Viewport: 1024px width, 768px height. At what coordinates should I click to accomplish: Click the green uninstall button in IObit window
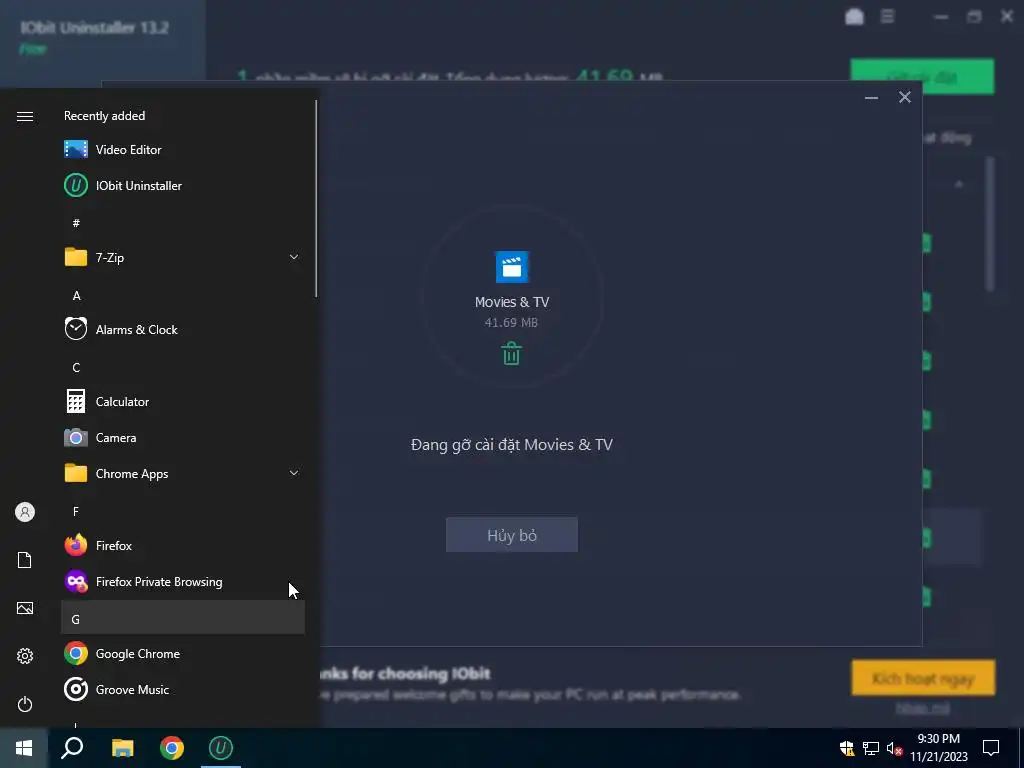(922, 77)
